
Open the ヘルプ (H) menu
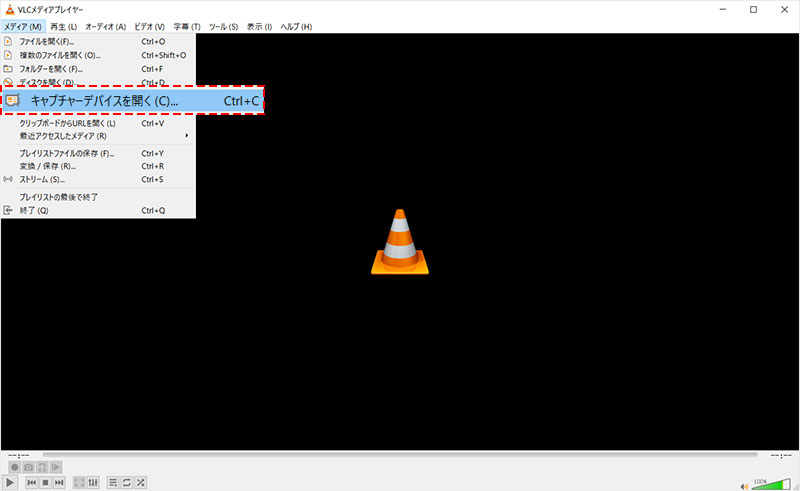coord(296,27)
